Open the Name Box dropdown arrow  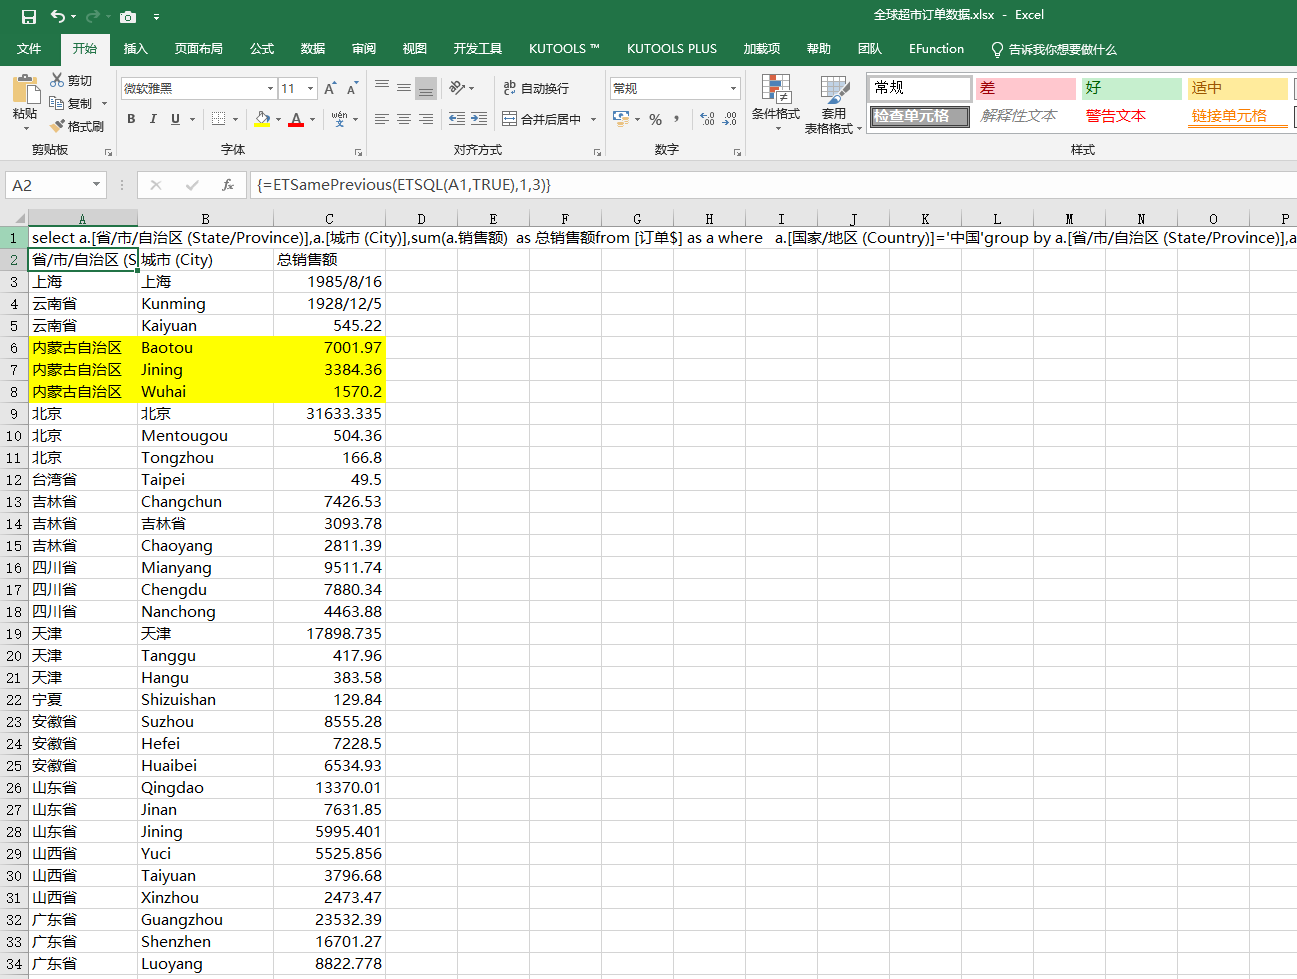pos(96,185)
